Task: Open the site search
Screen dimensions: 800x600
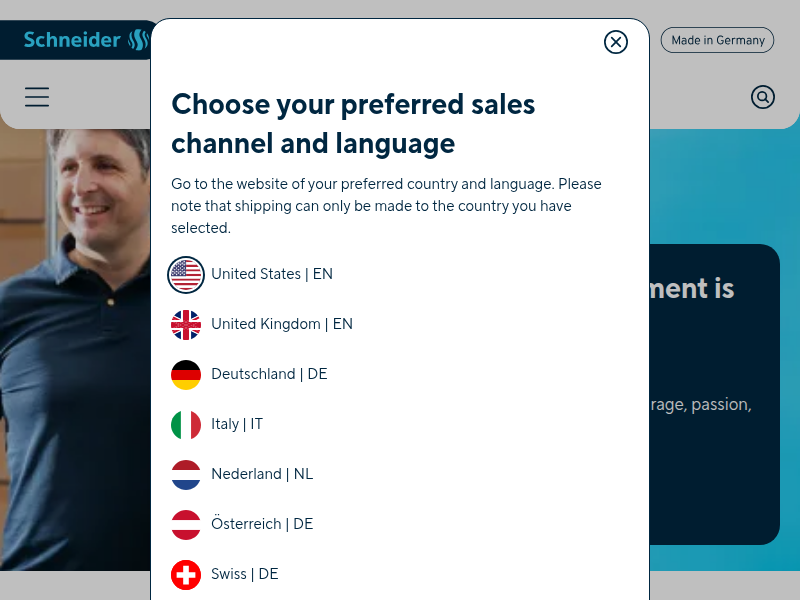Action: (763, 97)
